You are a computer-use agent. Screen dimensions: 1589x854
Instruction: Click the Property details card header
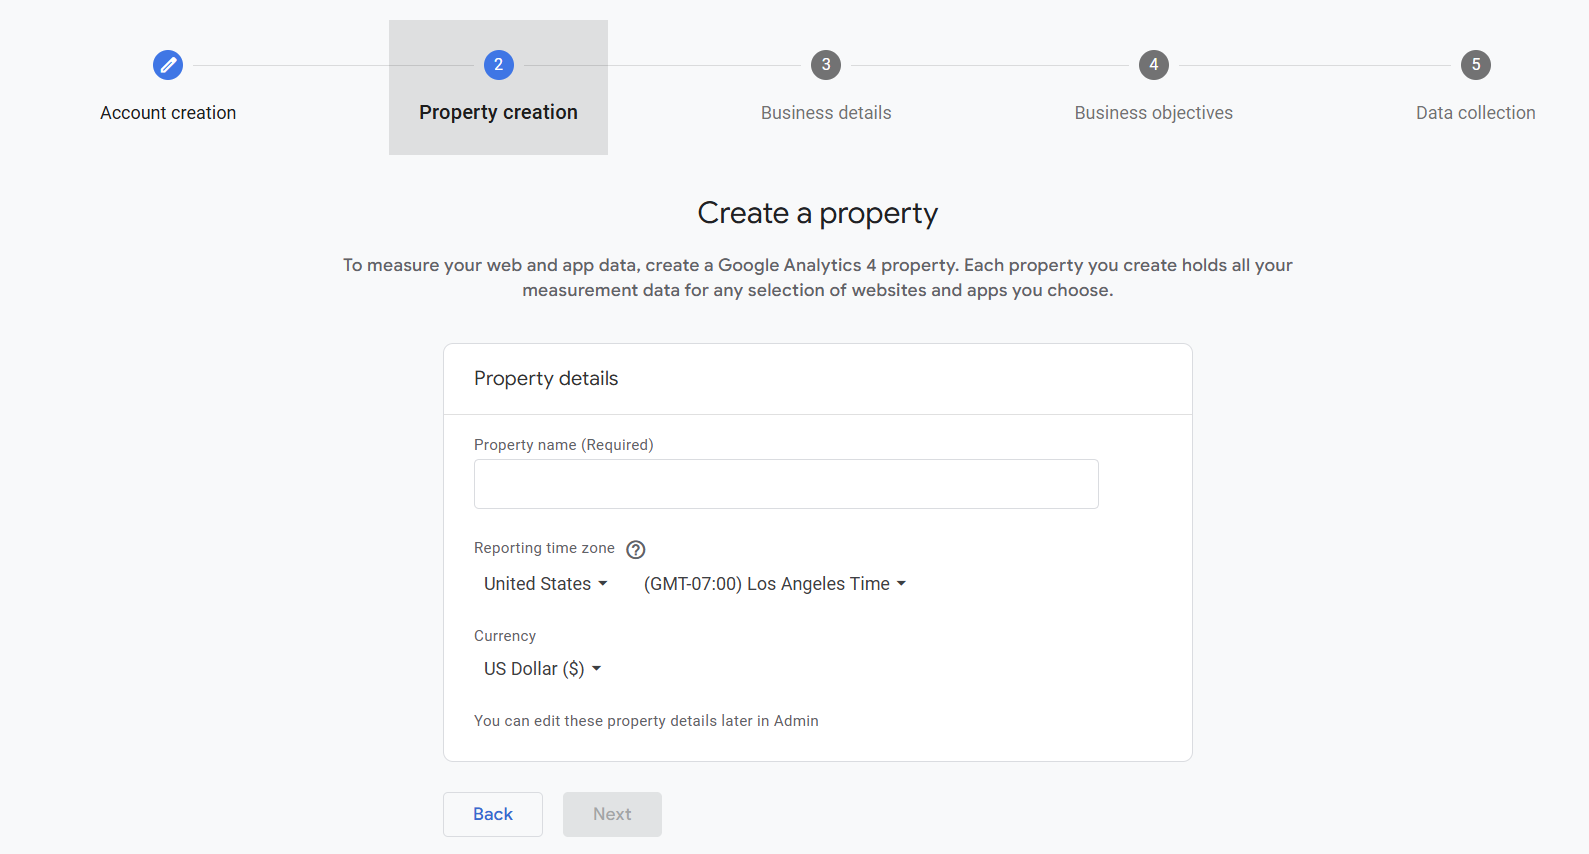(546, 379)
